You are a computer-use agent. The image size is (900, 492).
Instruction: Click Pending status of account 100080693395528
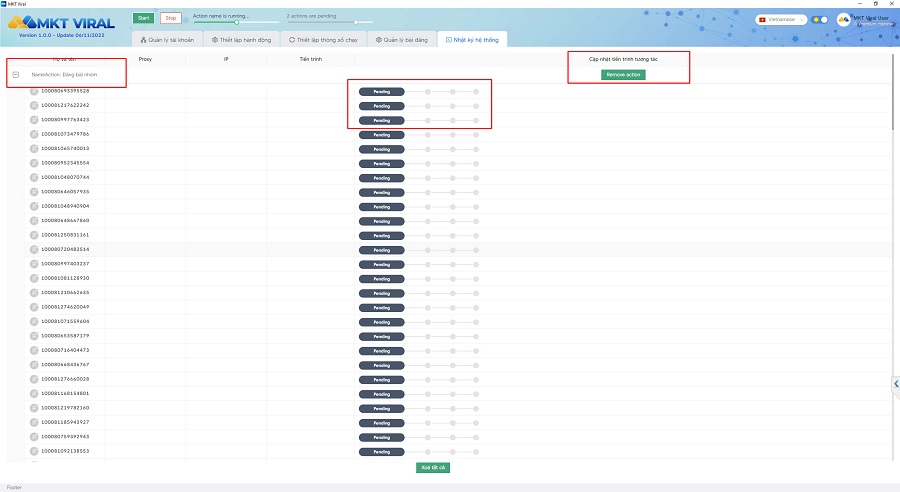coord(382,92)
